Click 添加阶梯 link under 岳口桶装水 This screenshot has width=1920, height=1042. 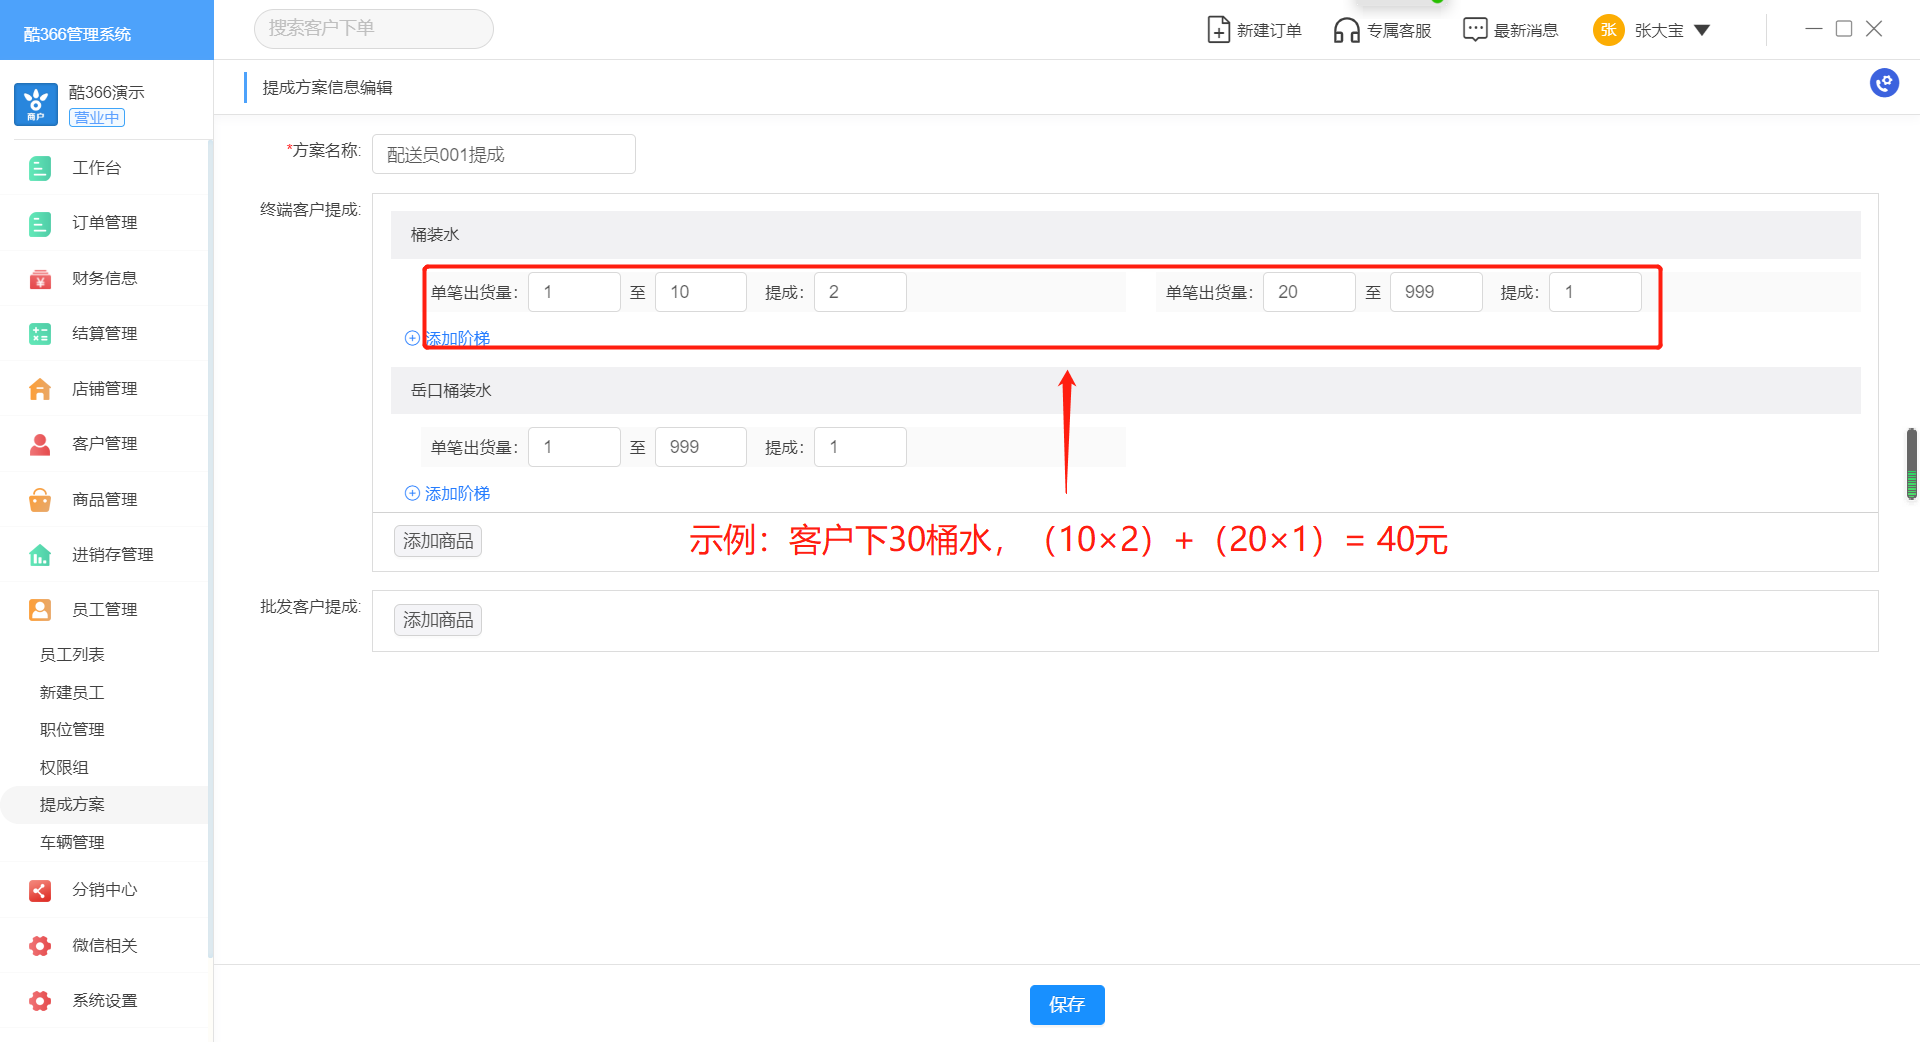click(x=448, y=493)
